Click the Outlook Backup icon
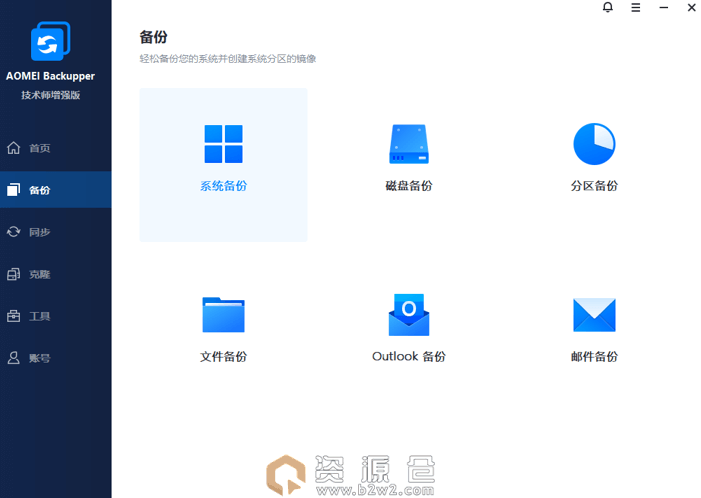 pyautogui.click(x=408, y=315)
